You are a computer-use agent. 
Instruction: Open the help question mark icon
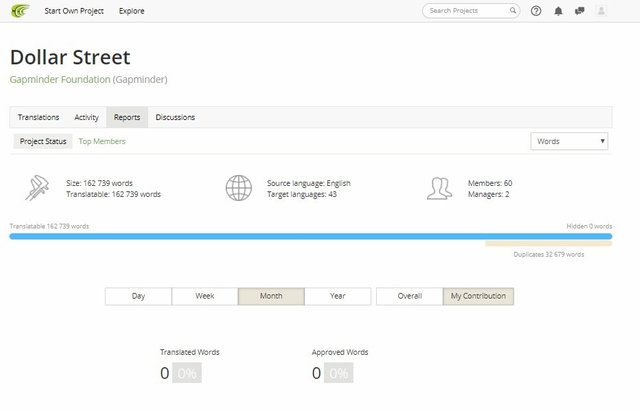click(536, 11)
